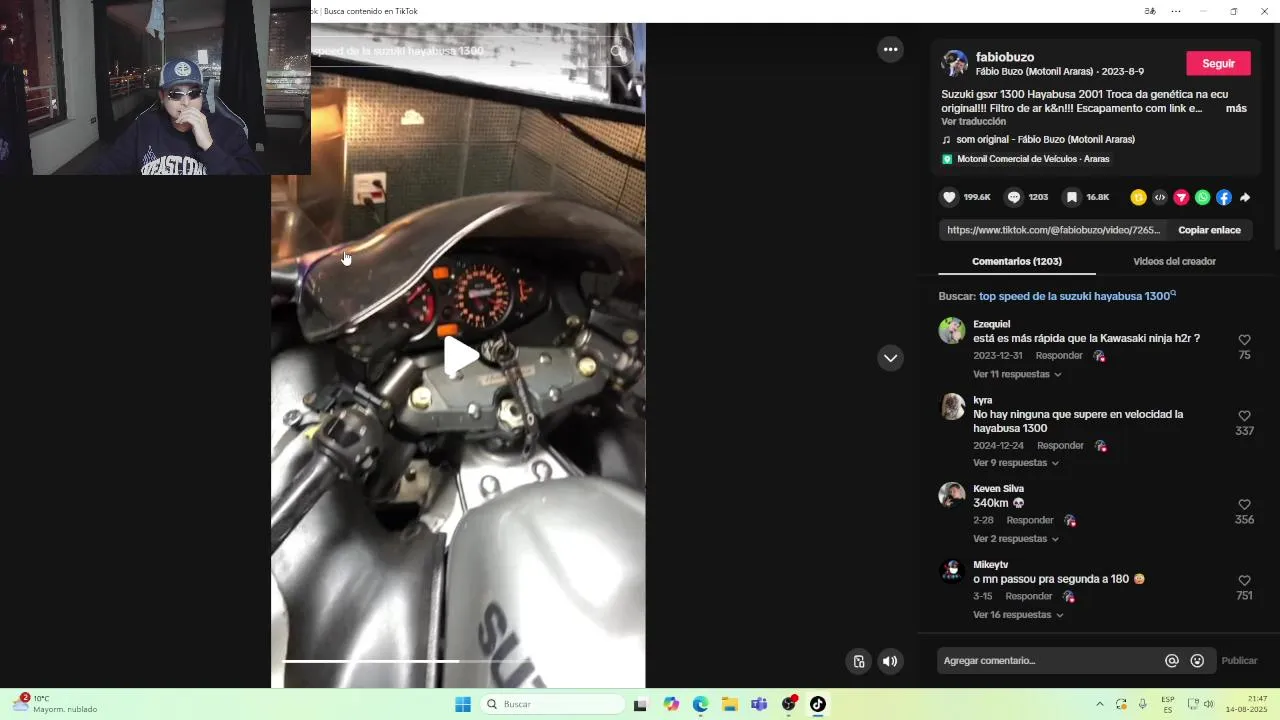
Task: Expand 'Ver 16 respuestas' under Mikeytv
Action: 1018,615
